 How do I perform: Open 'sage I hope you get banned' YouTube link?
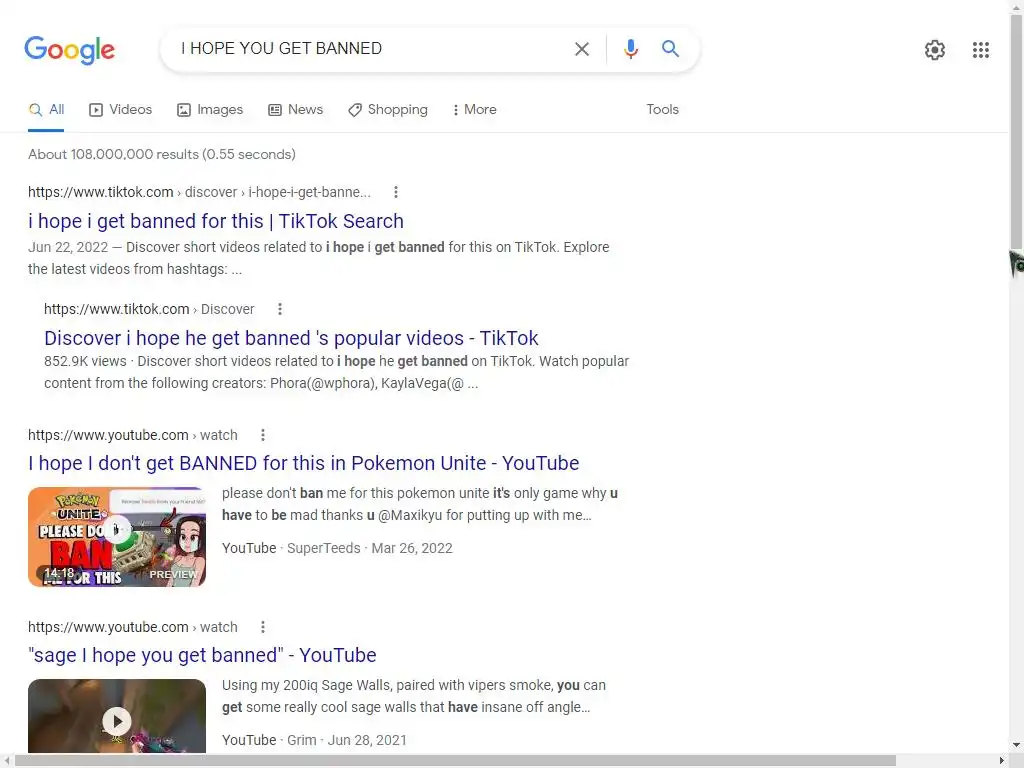202,655
